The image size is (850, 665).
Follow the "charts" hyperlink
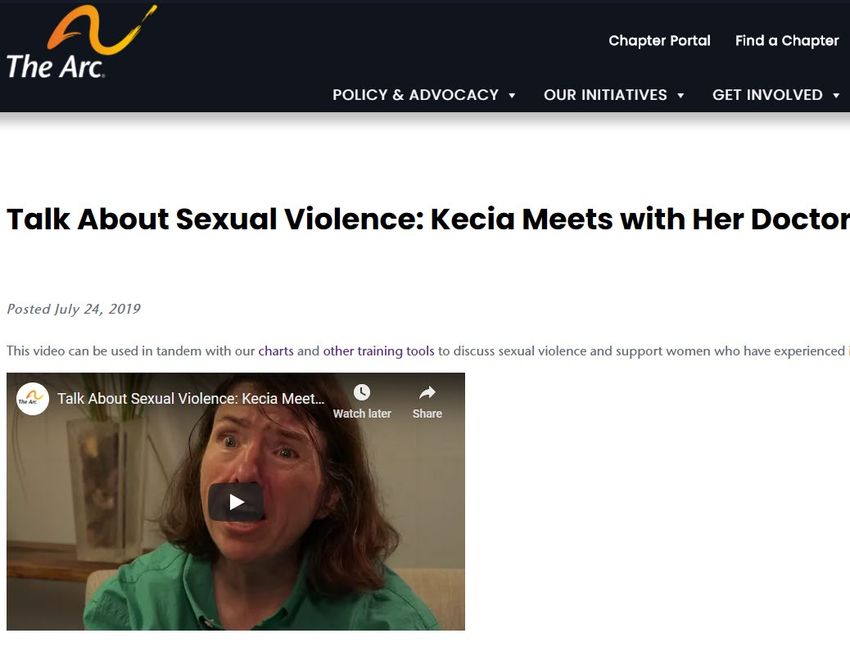click(x=276, y=351)
